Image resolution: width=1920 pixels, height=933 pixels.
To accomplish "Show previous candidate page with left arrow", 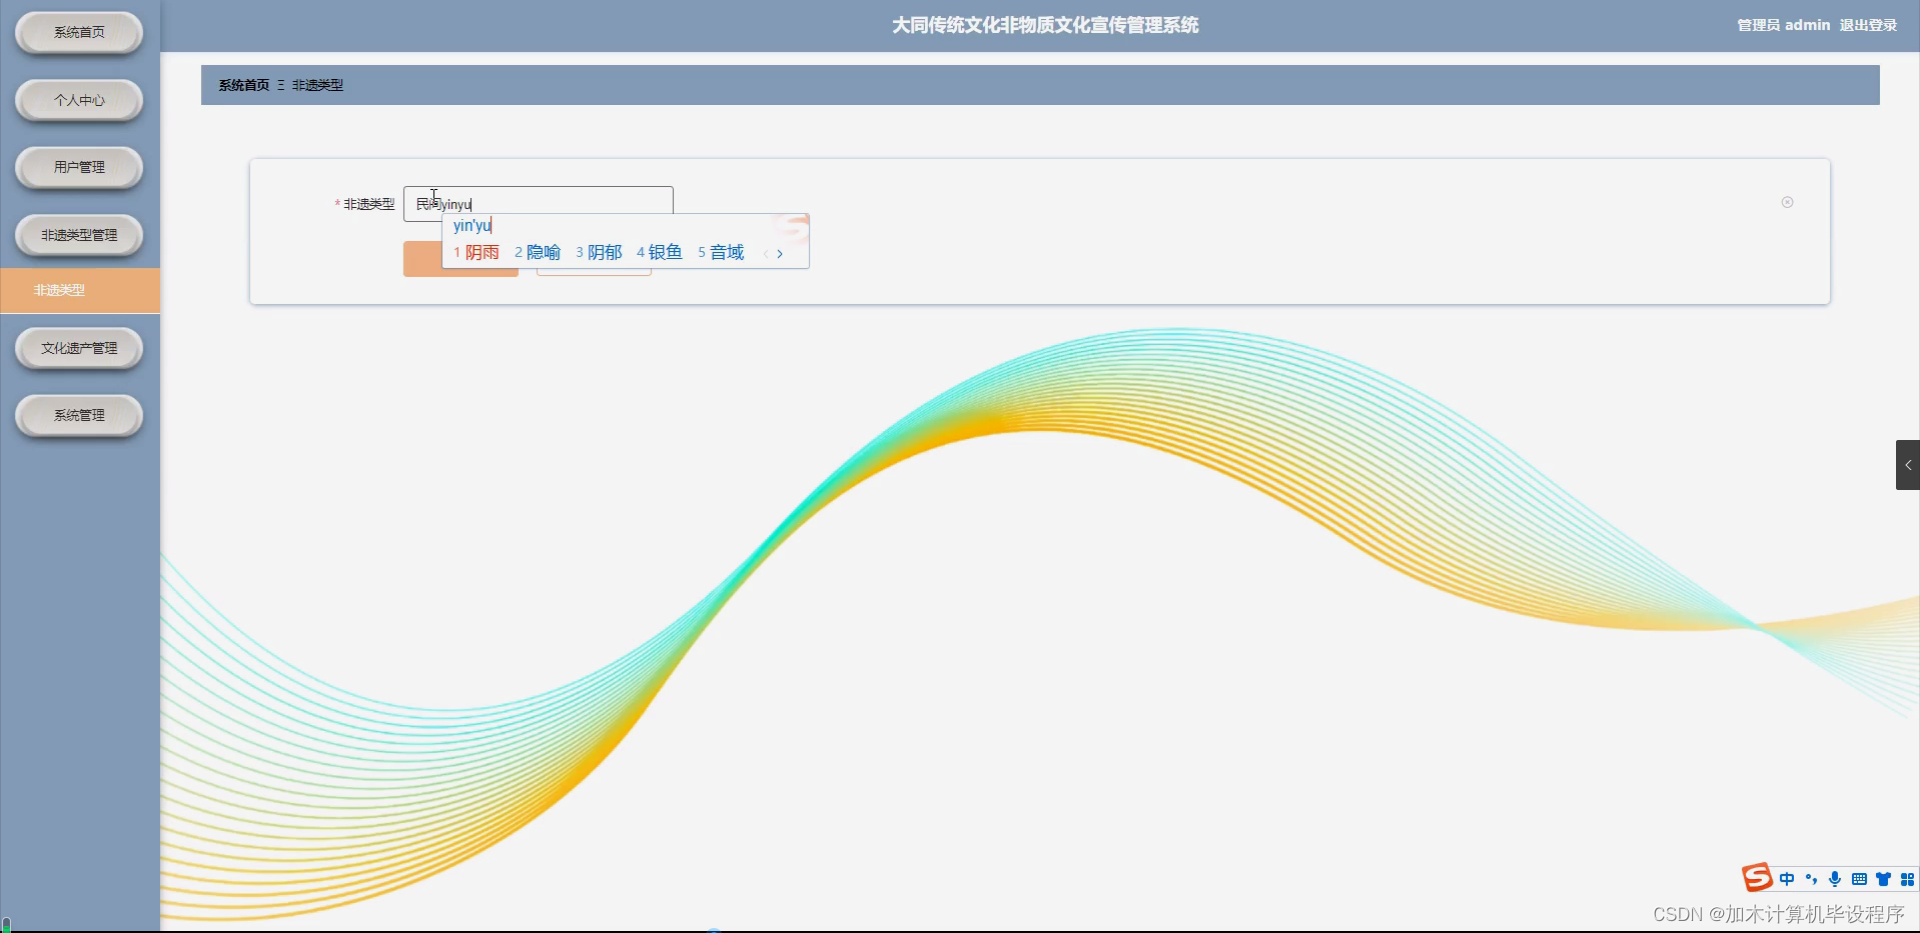I will (x=764, y=254).
